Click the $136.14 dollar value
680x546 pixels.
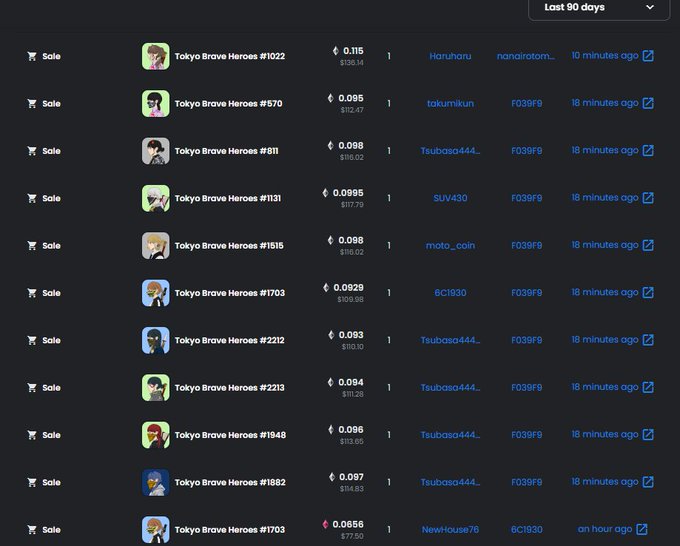tap(352, 62)
